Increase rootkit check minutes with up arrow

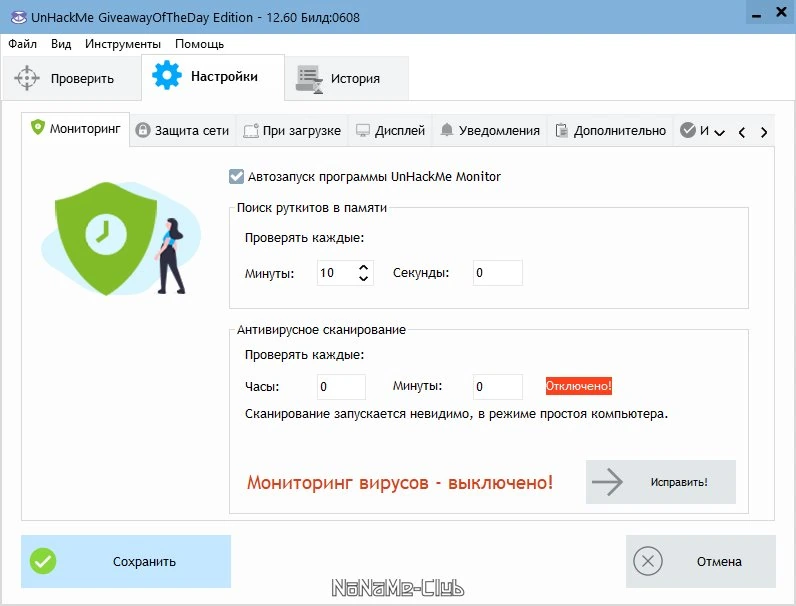point(363,267)
